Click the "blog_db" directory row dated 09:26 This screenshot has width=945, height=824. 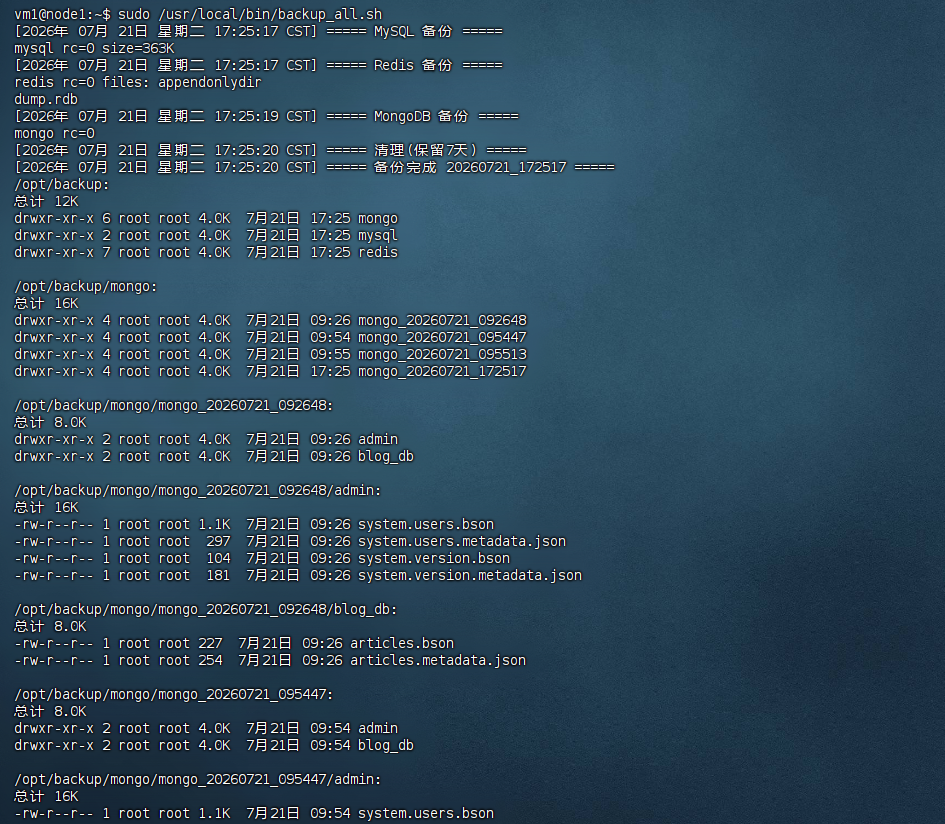214,456
